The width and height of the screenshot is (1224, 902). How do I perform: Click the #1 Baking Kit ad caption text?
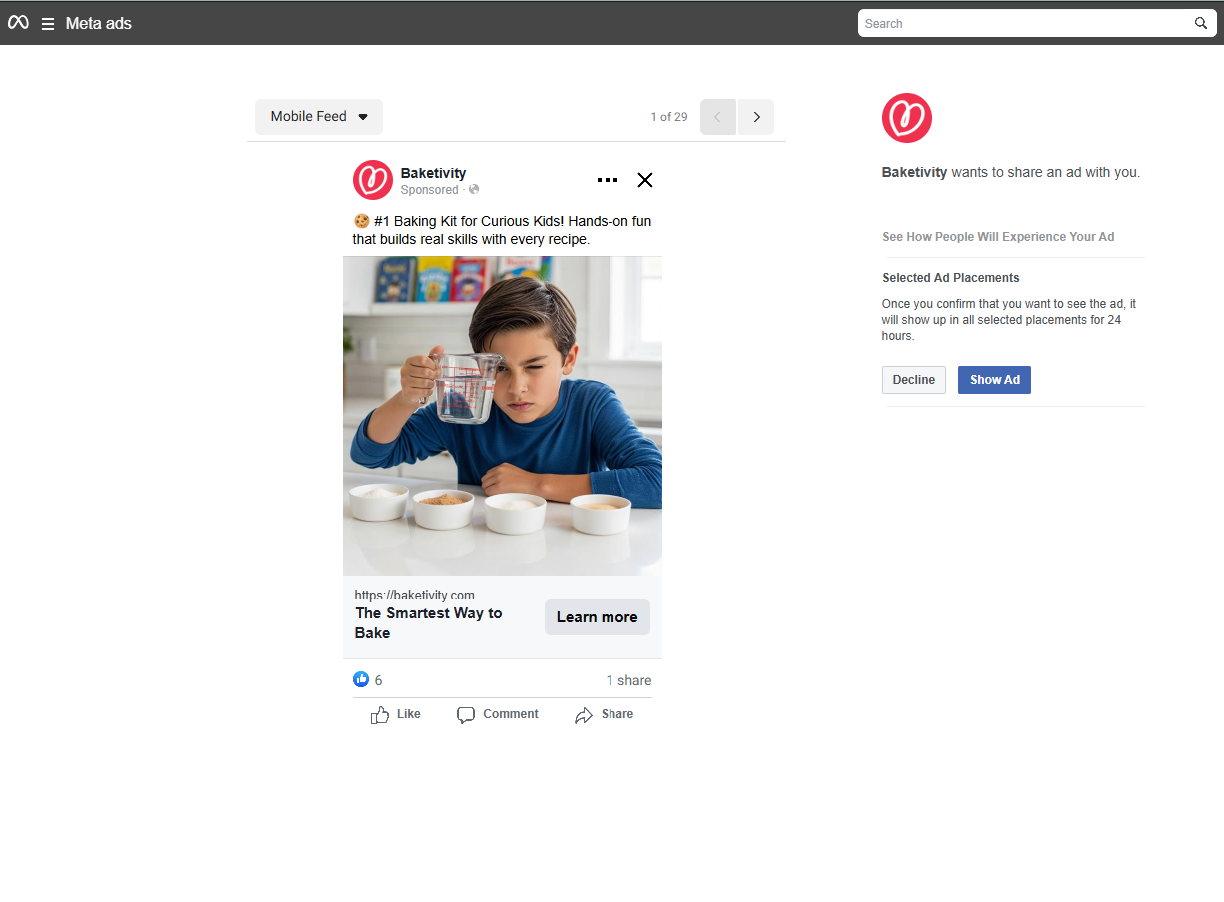pyautogui.click(x=502, y=230)
